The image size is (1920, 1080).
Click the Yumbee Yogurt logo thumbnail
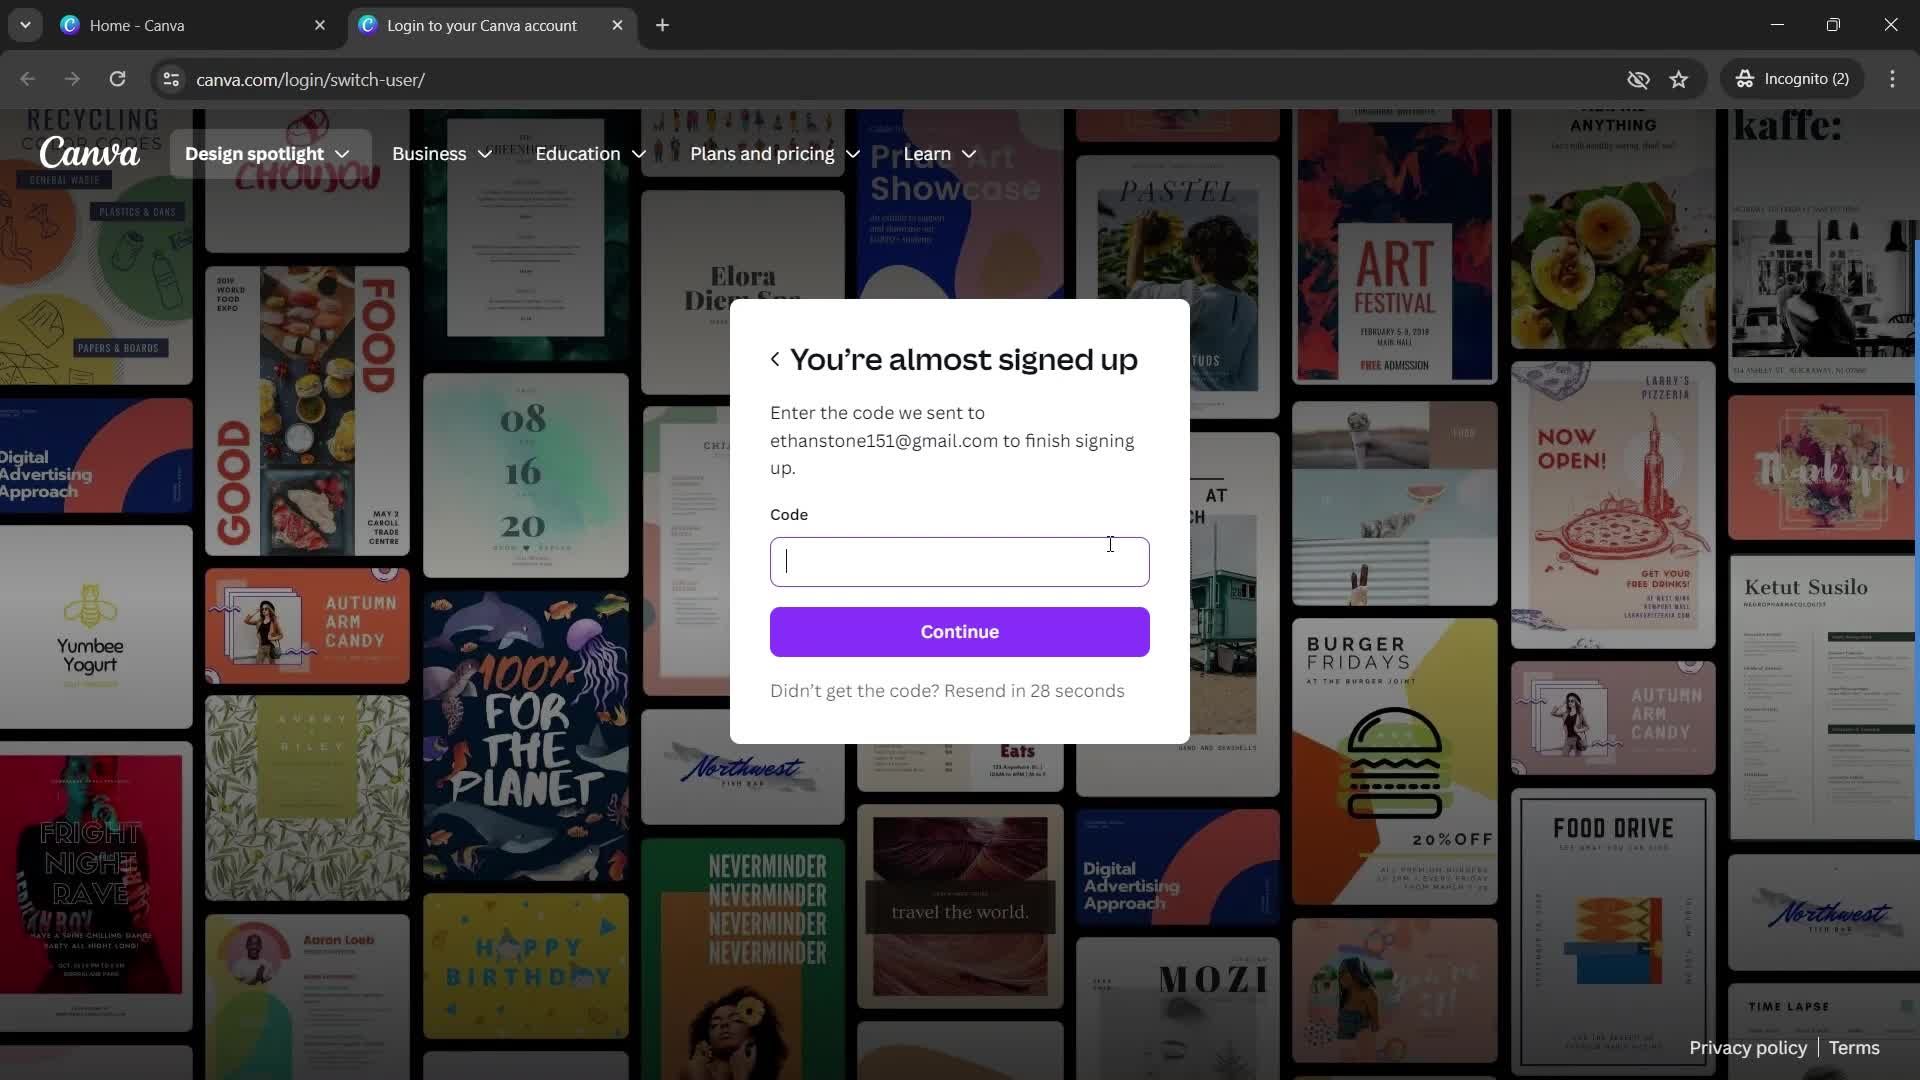[x=96, y=627]
